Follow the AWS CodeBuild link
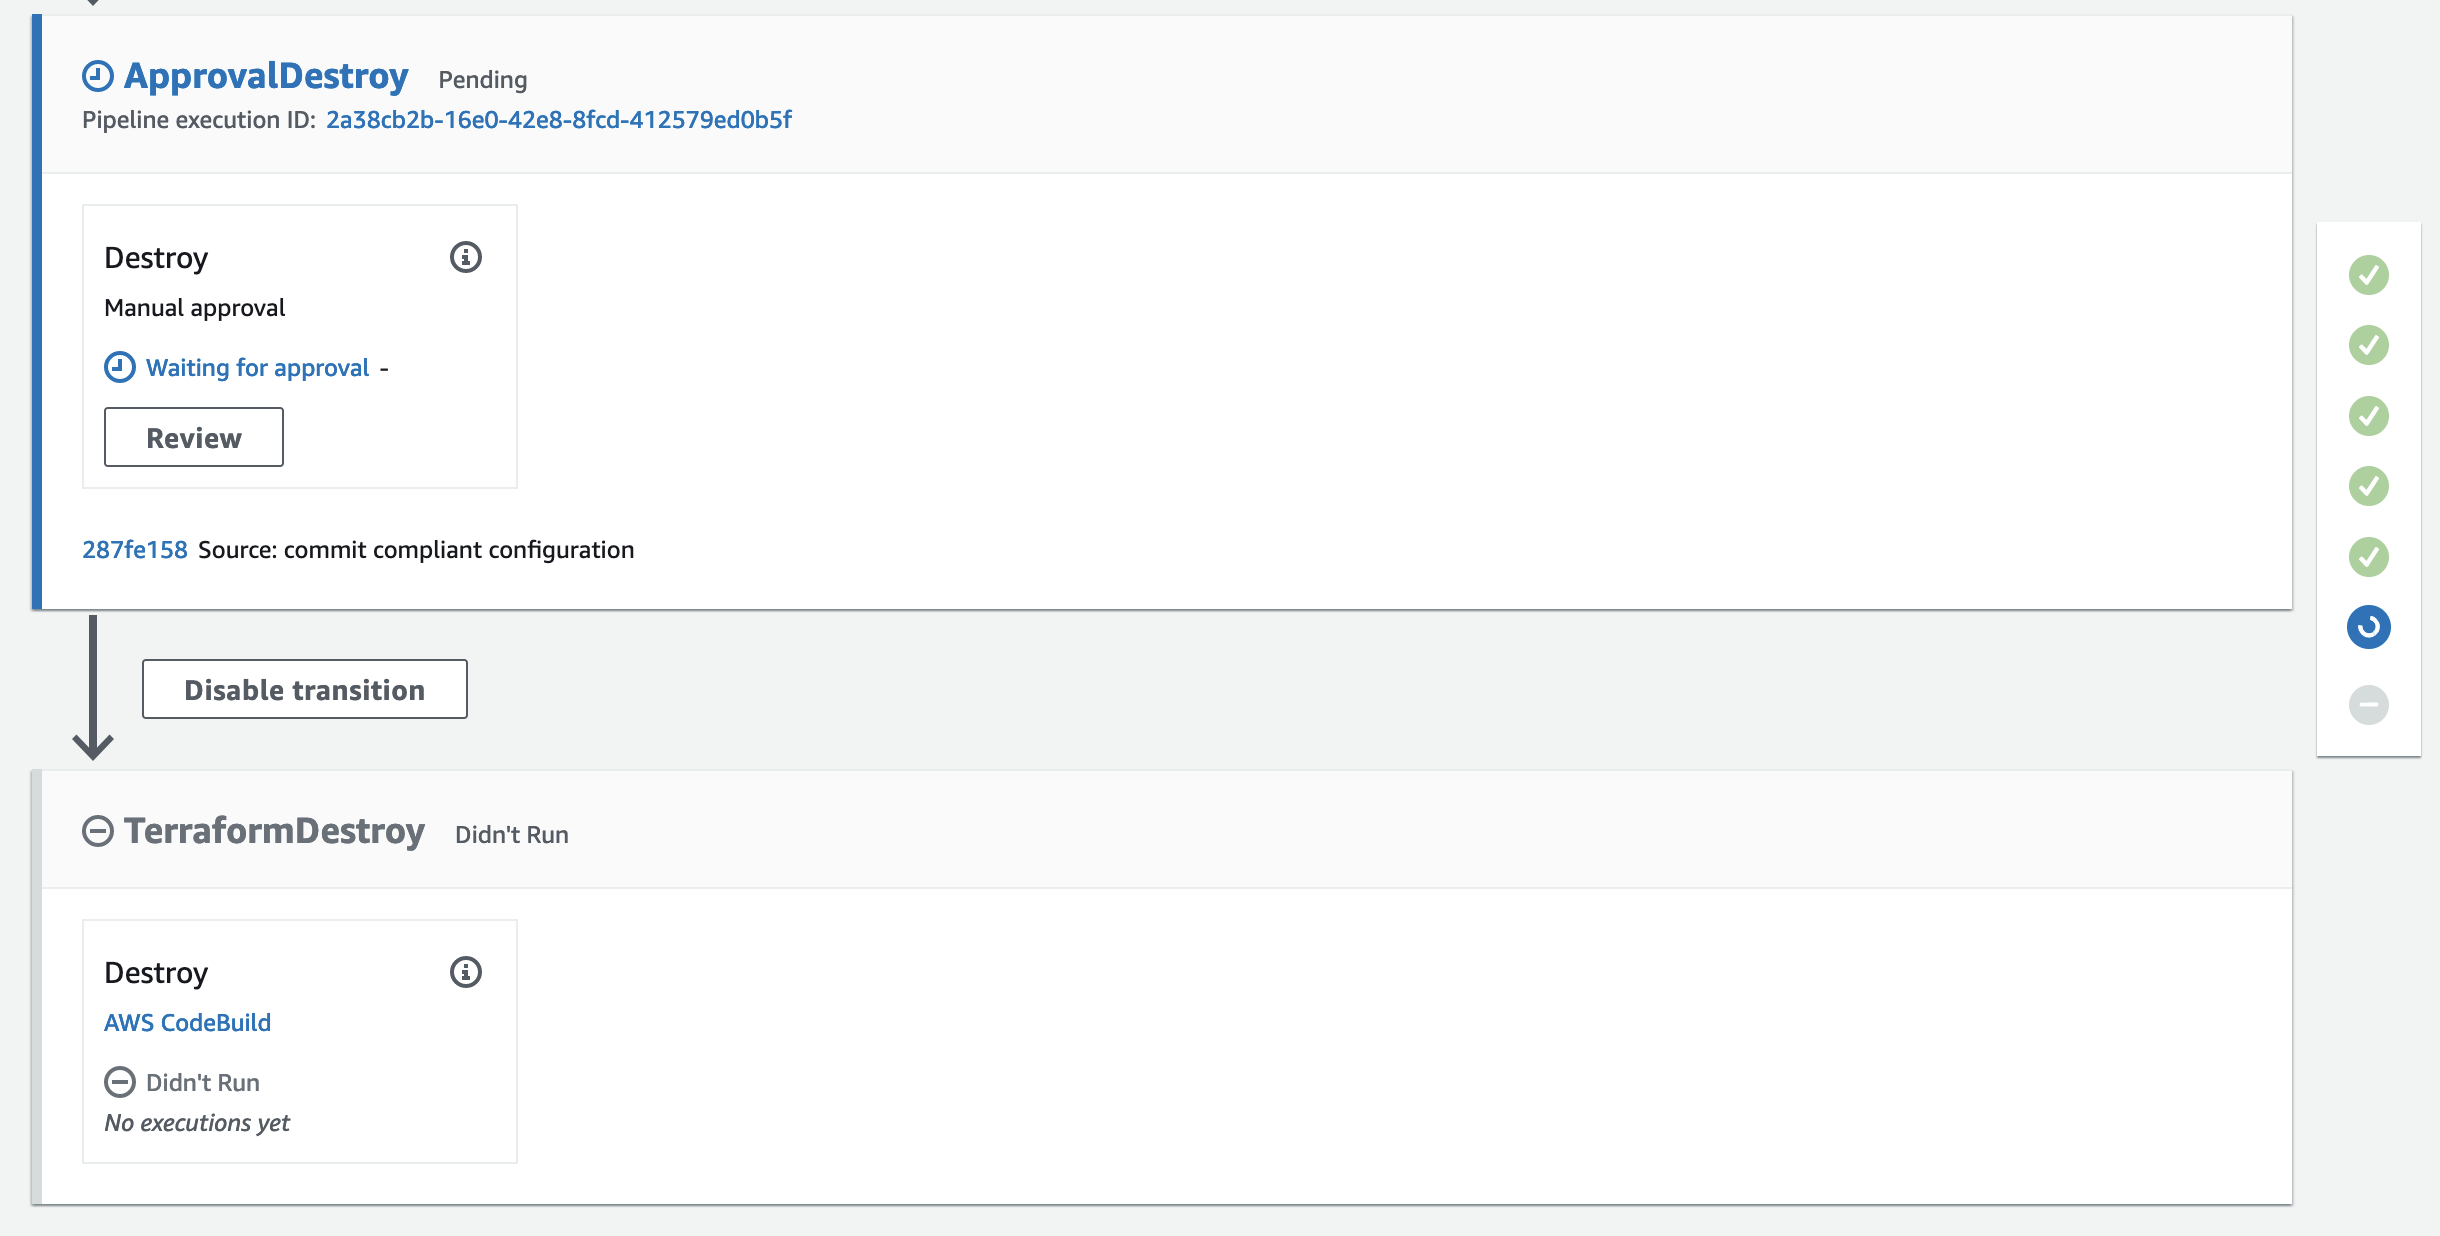Screen dimensions: 2440x1236 pos(188,1023)
